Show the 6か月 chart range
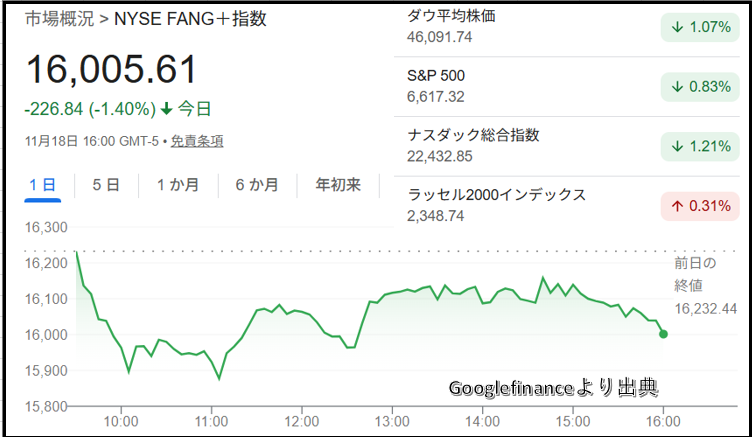This screenshot has width=752, height=437. tap(257, 185)
